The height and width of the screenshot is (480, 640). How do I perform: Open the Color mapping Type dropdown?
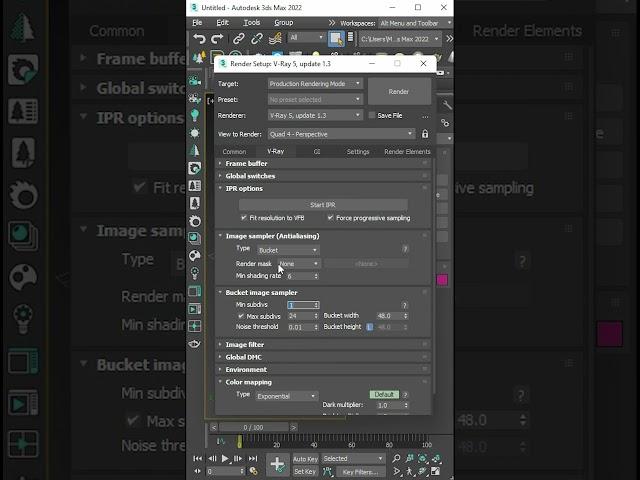pyautogui.click(x=287, y=396)
